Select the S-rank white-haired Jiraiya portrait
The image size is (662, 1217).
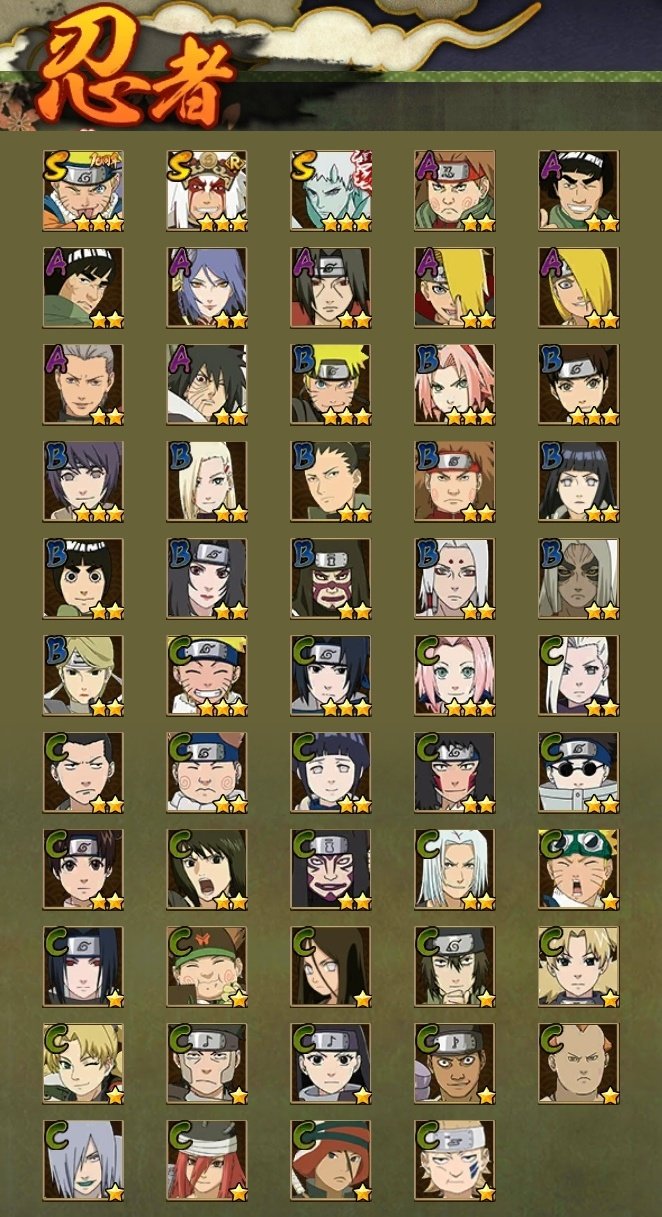point(207,191)
